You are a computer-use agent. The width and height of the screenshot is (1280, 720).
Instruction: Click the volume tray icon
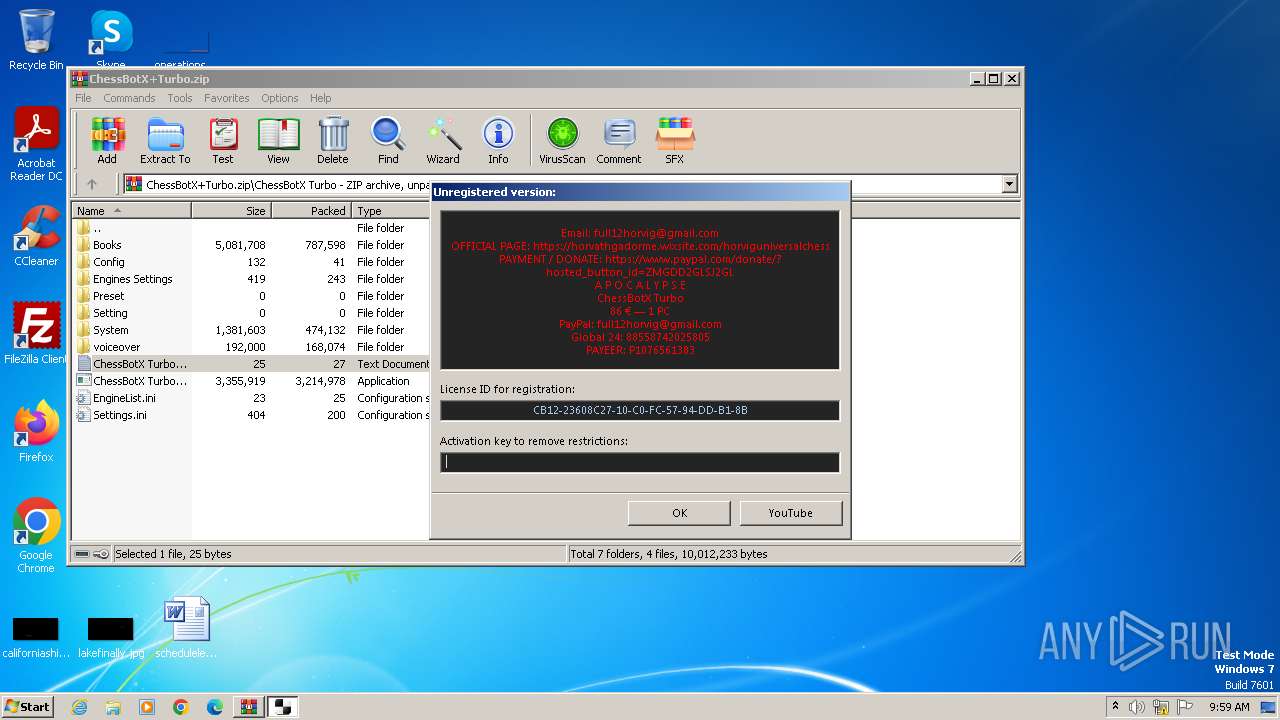click(x=1137, y=707)
